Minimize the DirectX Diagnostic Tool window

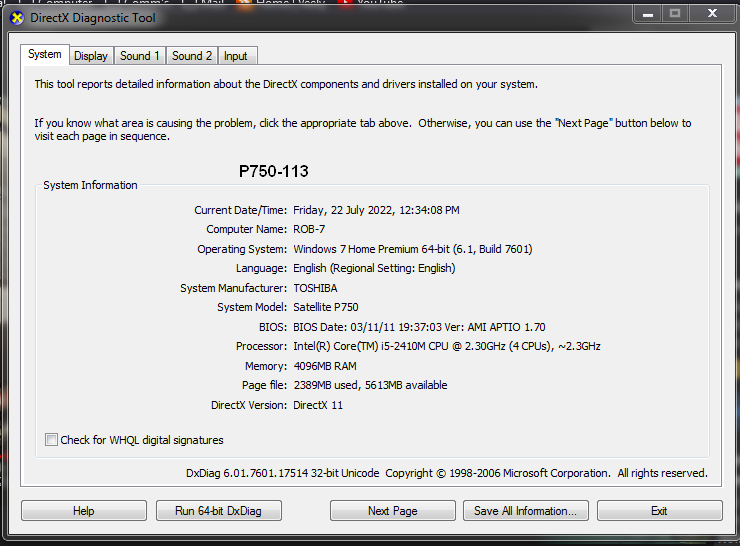pos(648,14)
